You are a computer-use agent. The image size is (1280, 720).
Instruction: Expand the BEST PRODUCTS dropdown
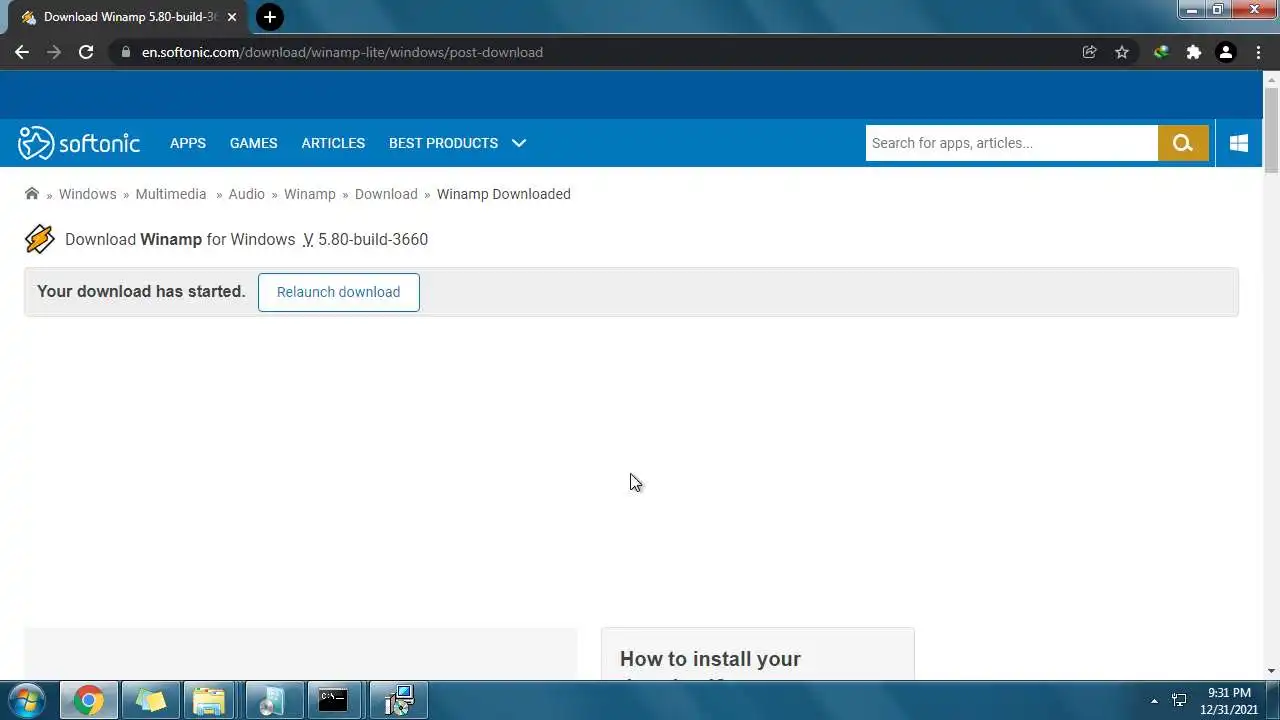(457, 143)
